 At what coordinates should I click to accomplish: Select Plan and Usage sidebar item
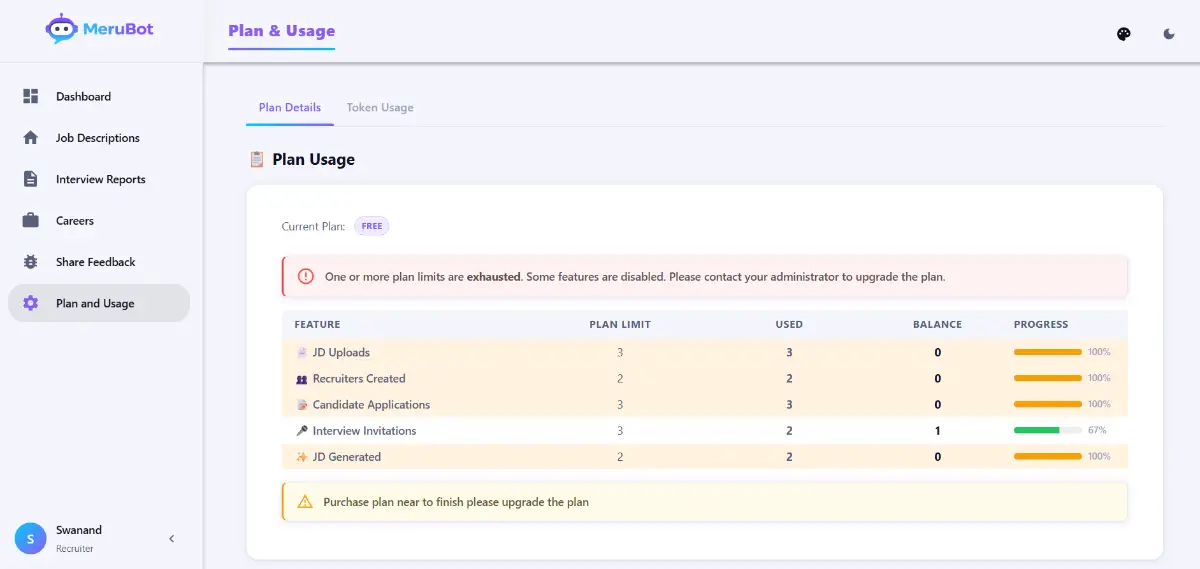click(x=99, y=303)
